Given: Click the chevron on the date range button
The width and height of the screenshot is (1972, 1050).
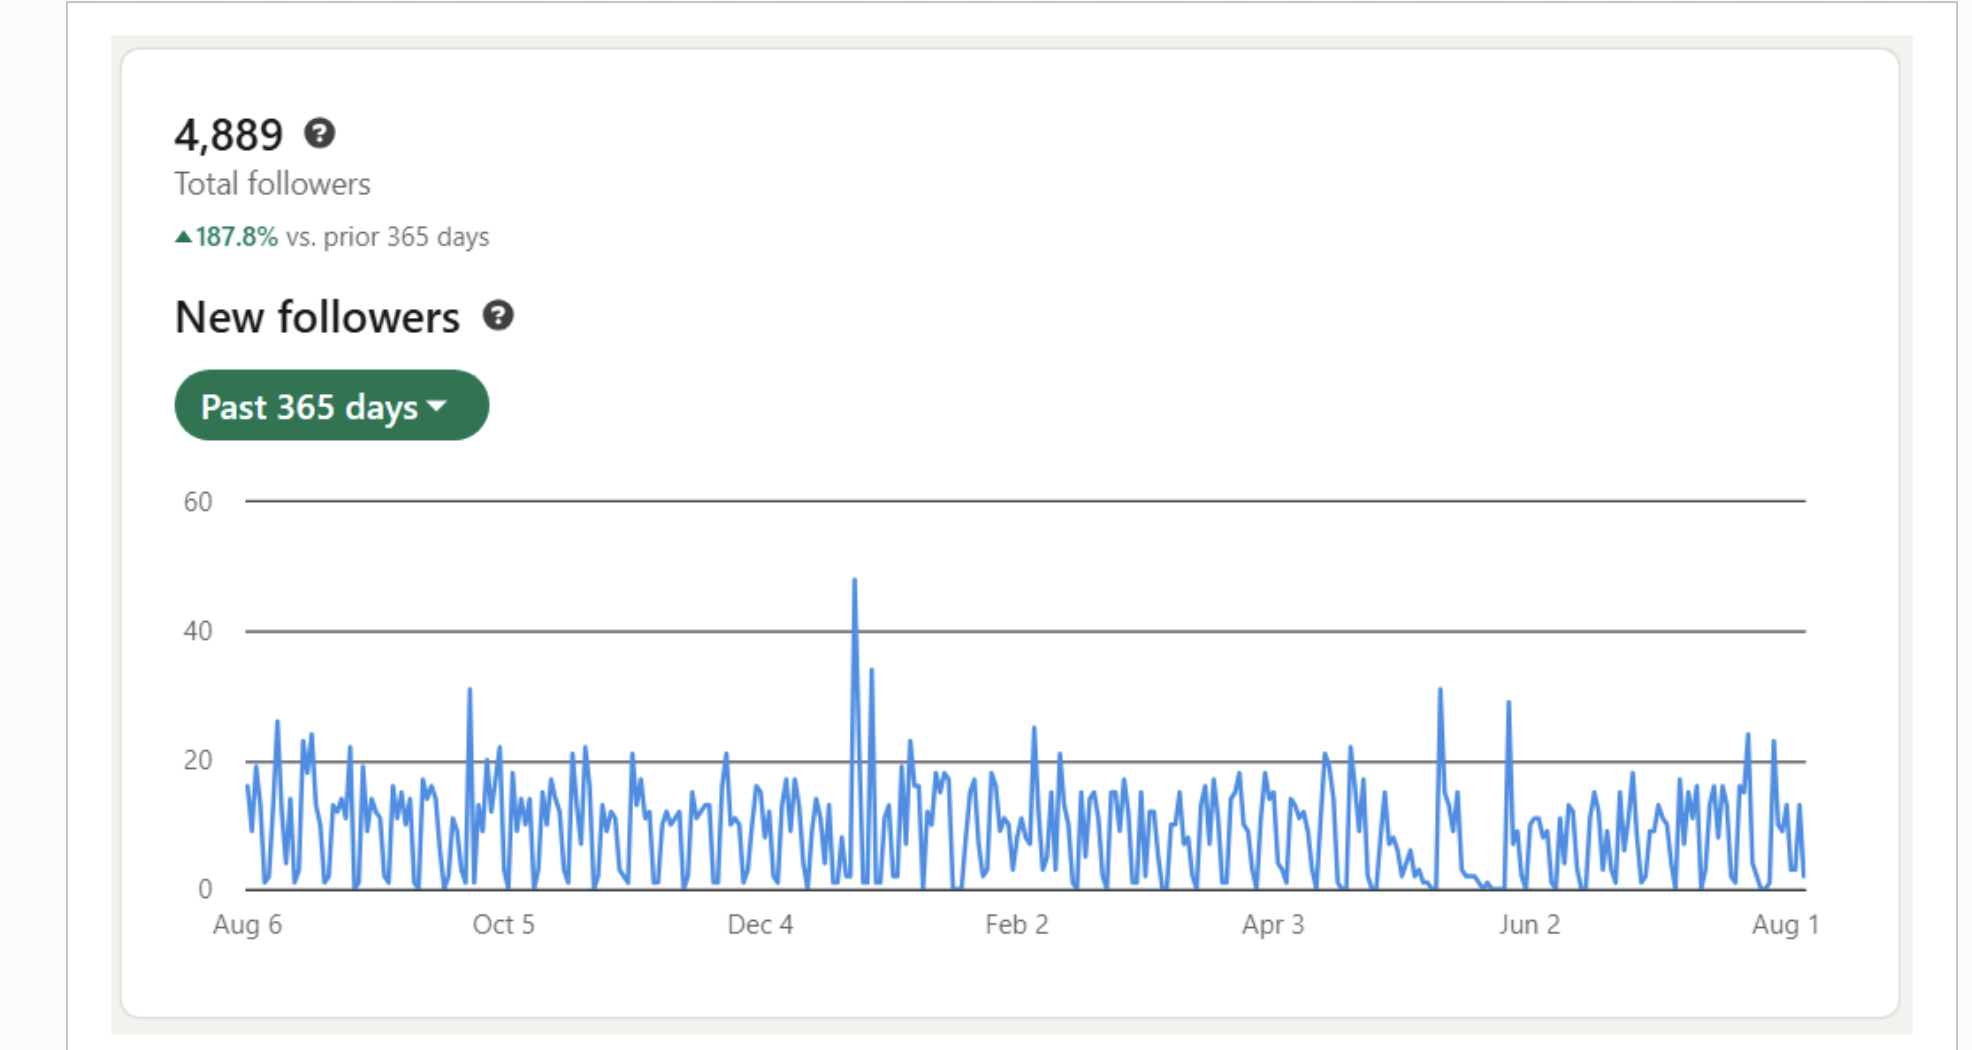Looking at the screenshot, I should pos(438,407).
